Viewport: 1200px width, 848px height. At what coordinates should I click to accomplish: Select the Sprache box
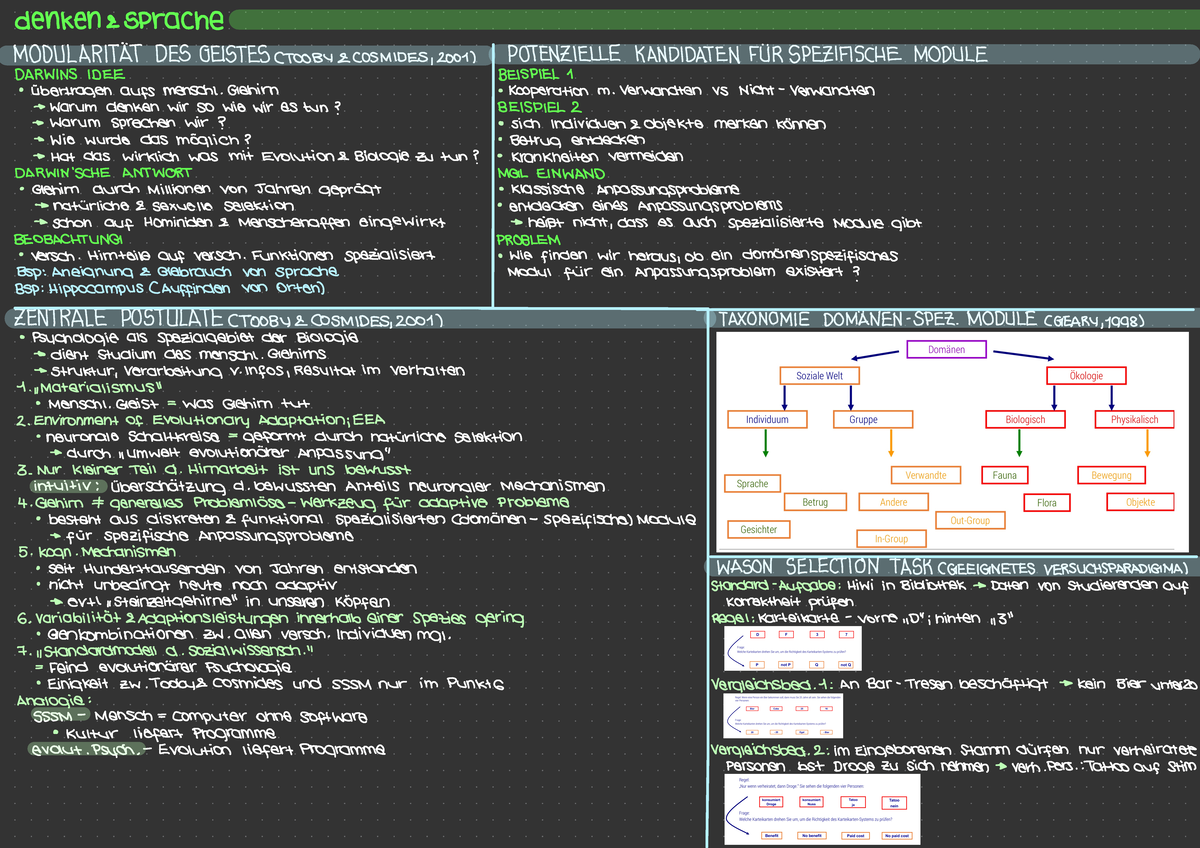(x=752, y=484)
